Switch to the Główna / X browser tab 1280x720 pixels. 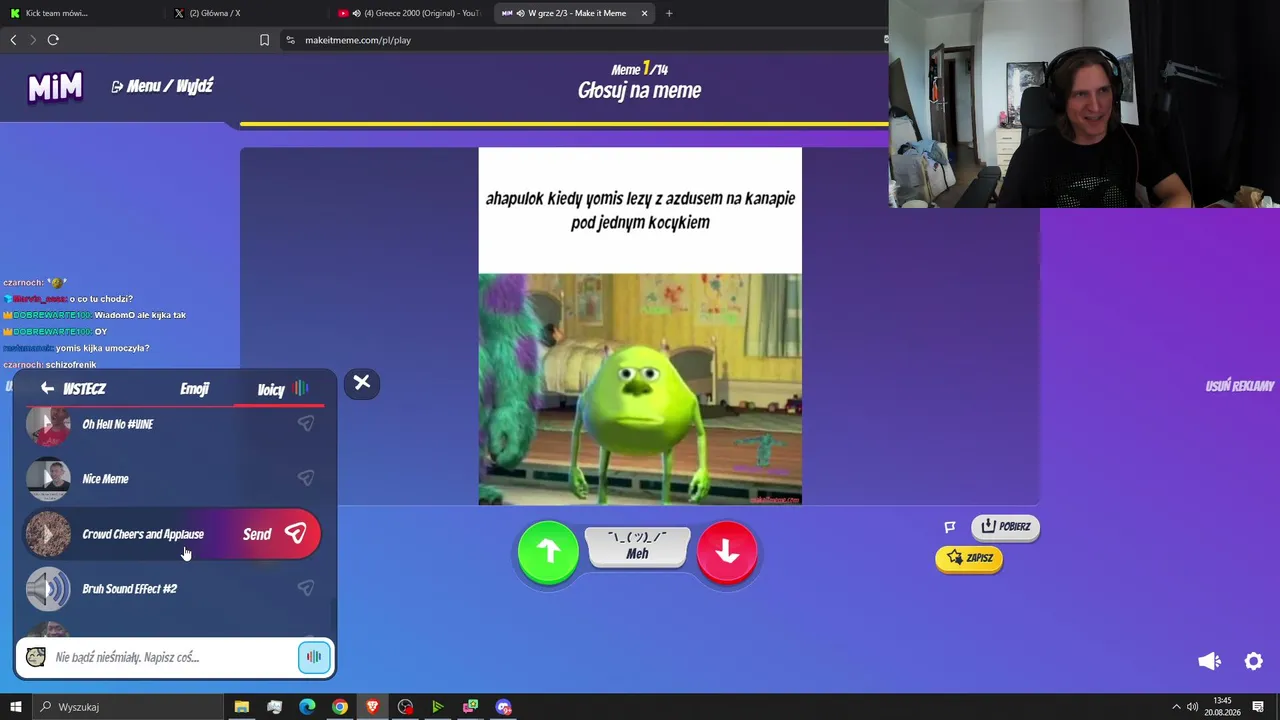tap(245, 13)
